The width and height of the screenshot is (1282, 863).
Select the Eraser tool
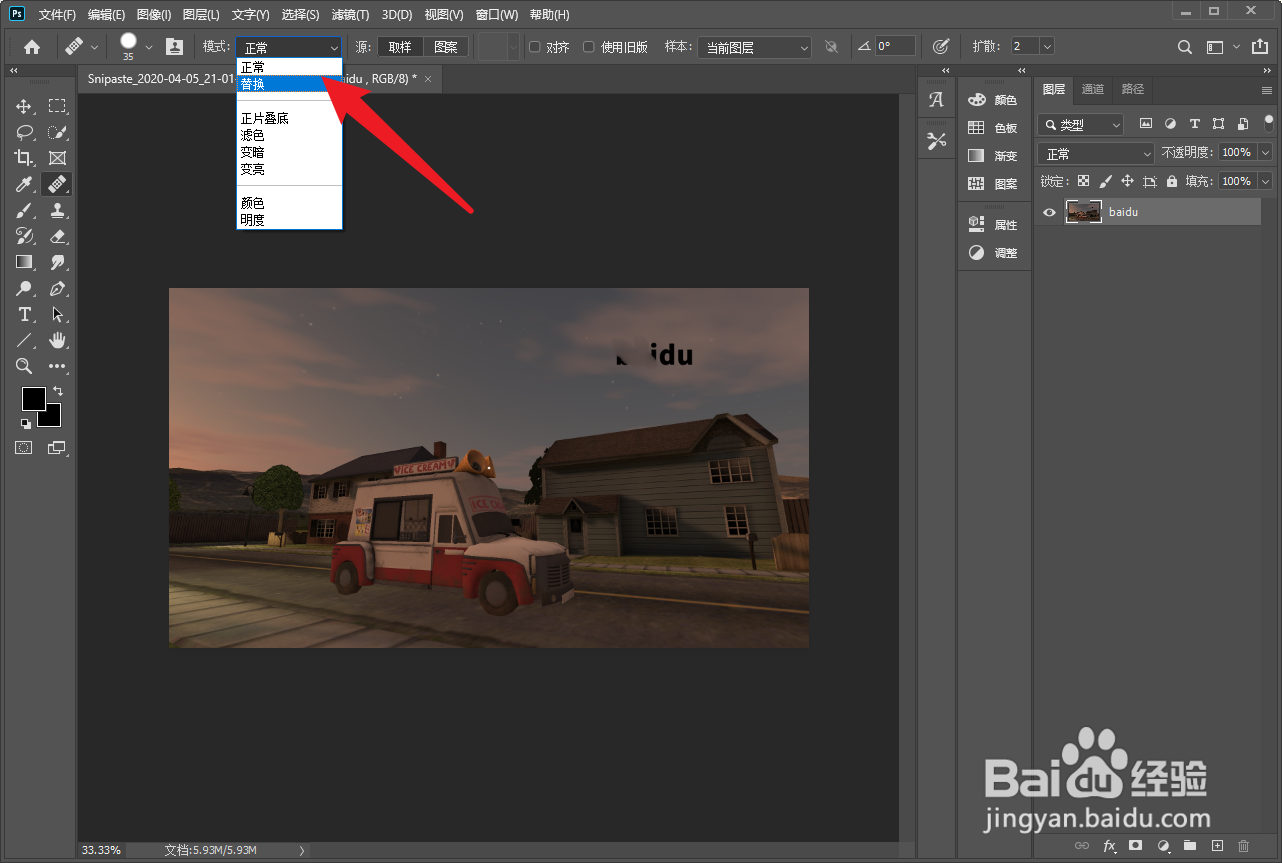(x=58, y=236)
